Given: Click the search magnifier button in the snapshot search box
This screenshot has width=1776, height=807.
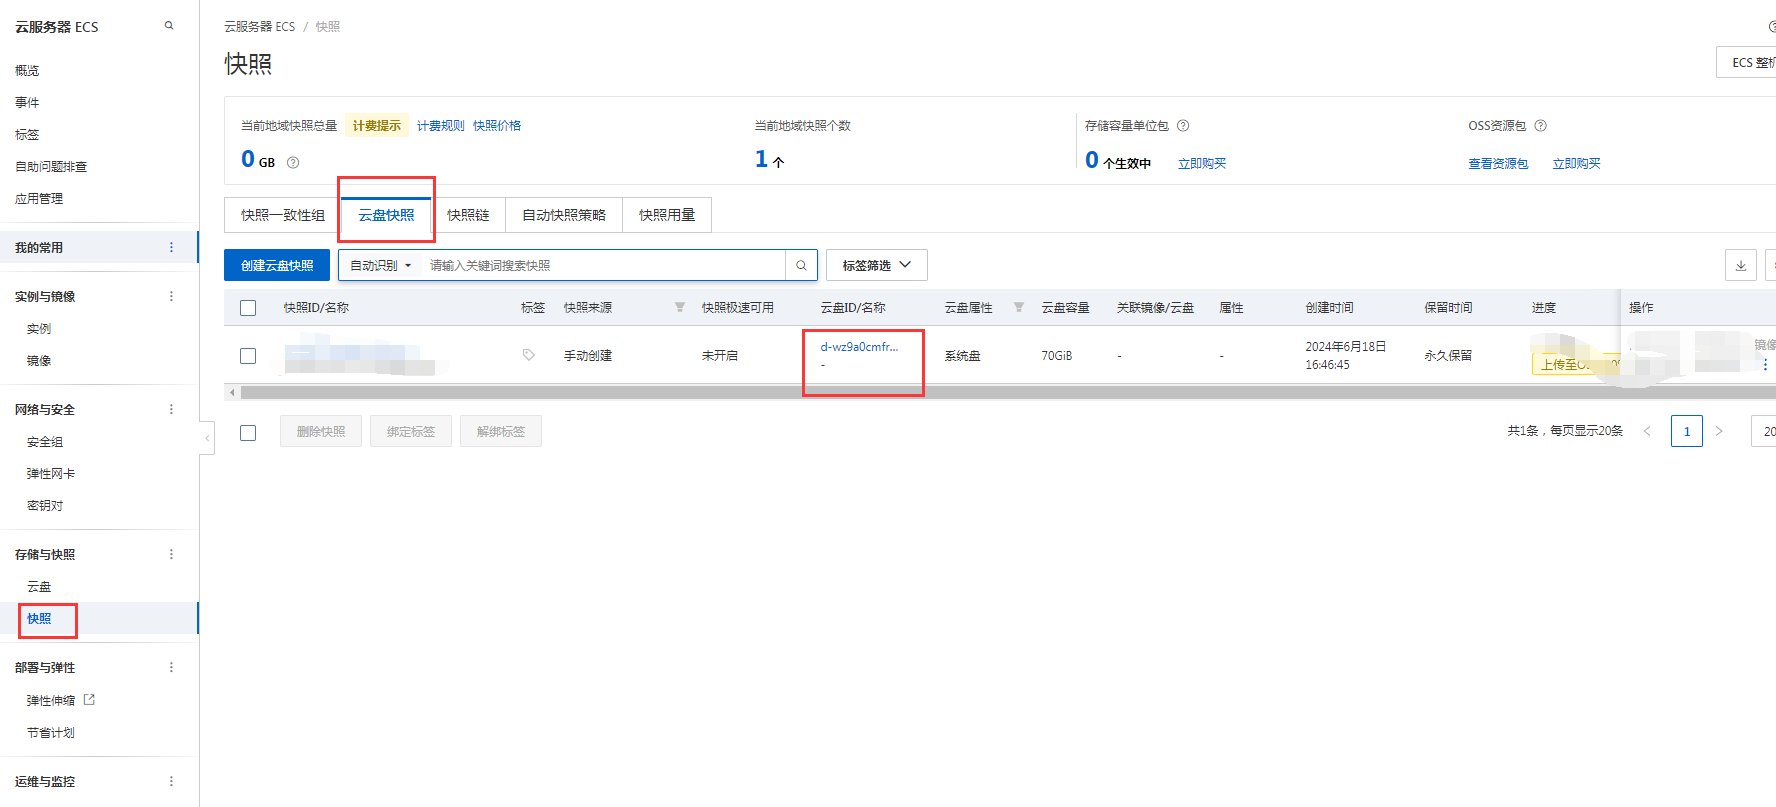Looking at the screenshot, I should pos(801,265).
